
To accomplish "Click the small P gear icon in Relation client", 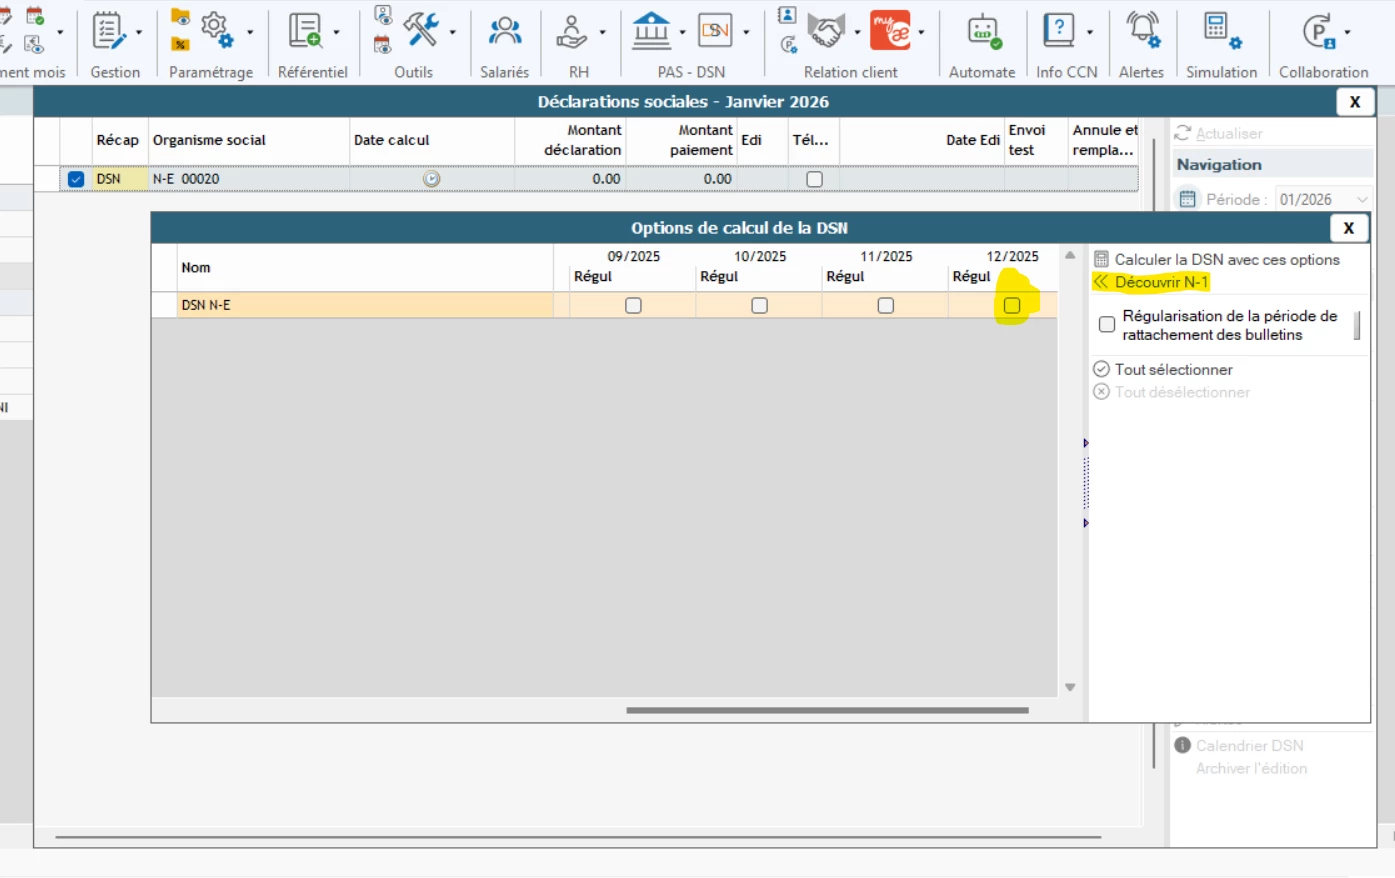I will point(788,44).
